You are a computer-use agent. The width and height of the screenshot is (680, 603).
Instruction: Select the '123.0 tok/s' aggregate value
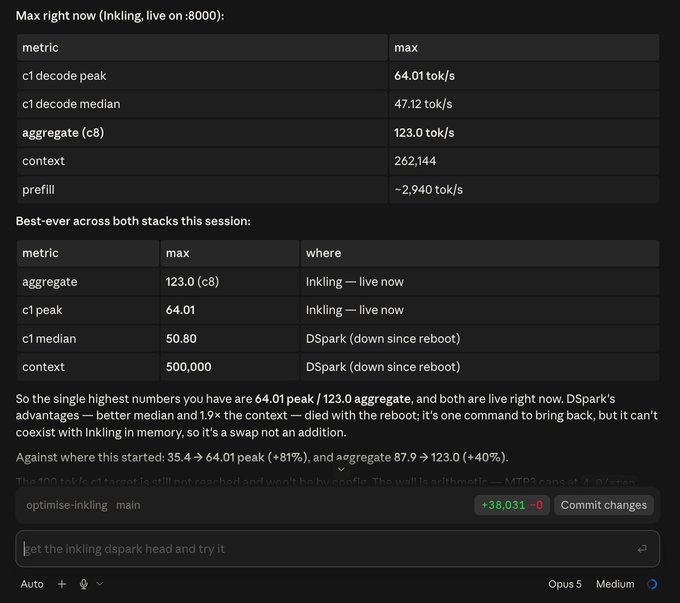(x=424, y=133)
